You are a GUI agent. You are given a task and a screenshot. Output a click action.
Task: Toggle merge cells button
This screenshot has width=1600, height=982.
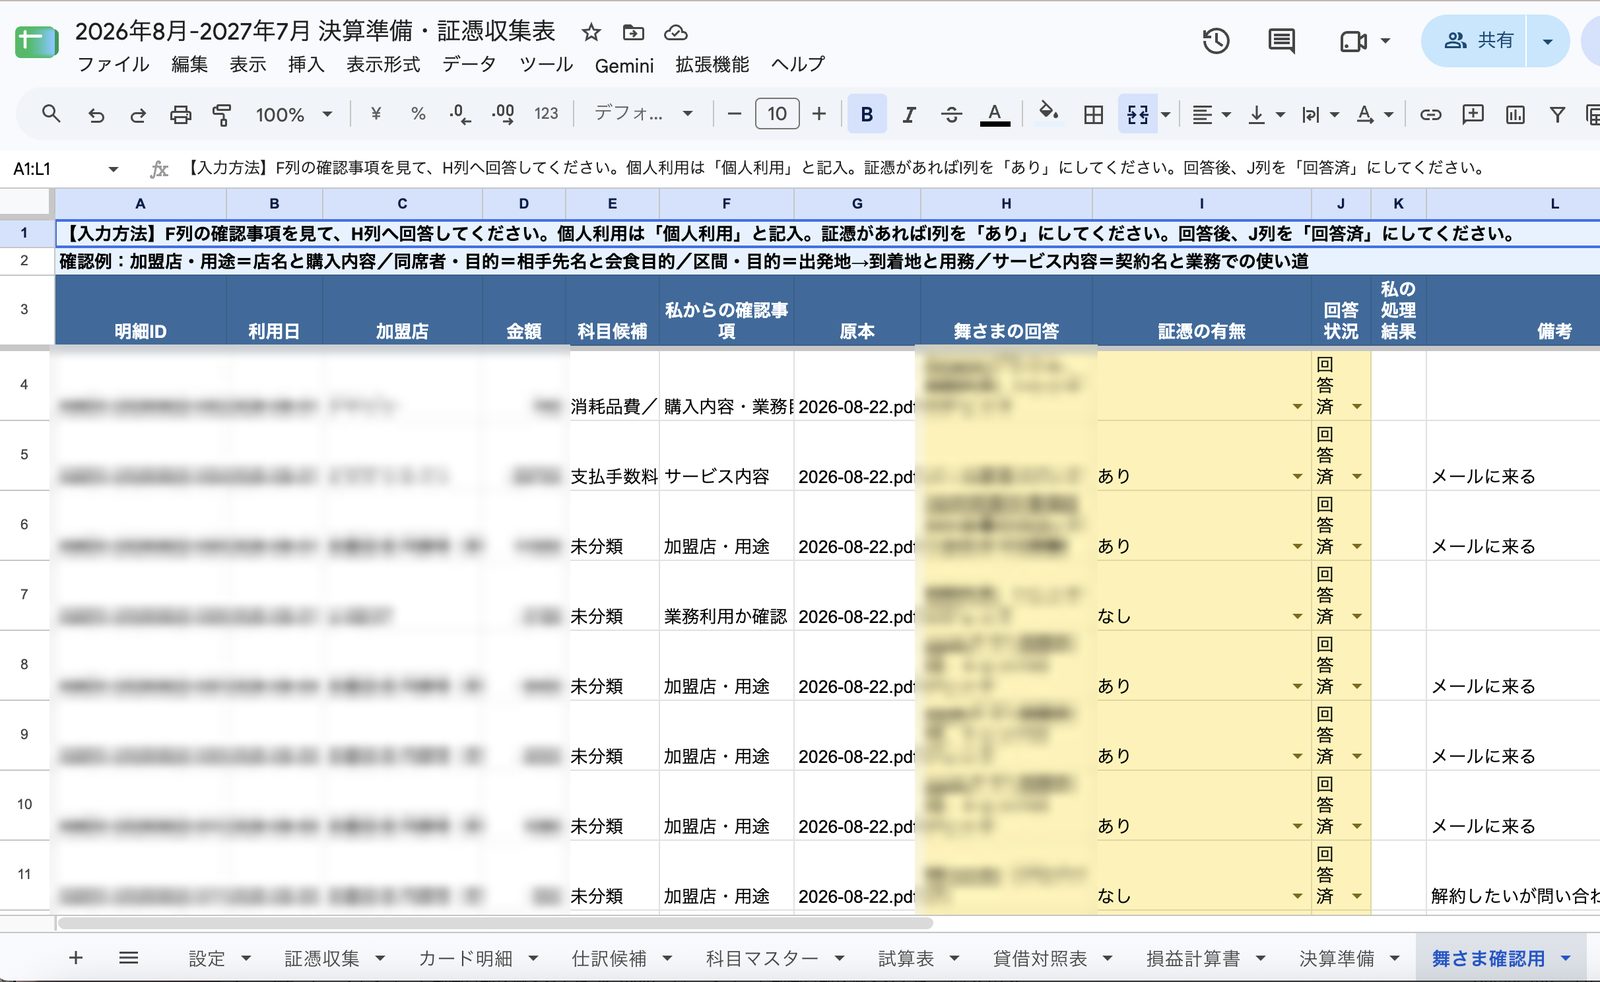pyautogui.click(x=1138, y=114)
